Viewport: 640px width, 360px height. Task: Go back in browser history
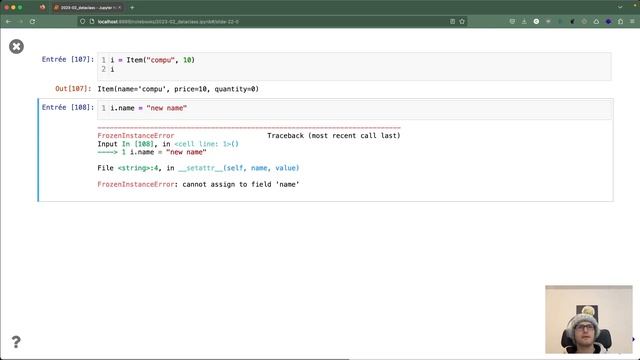coord(9,21)
